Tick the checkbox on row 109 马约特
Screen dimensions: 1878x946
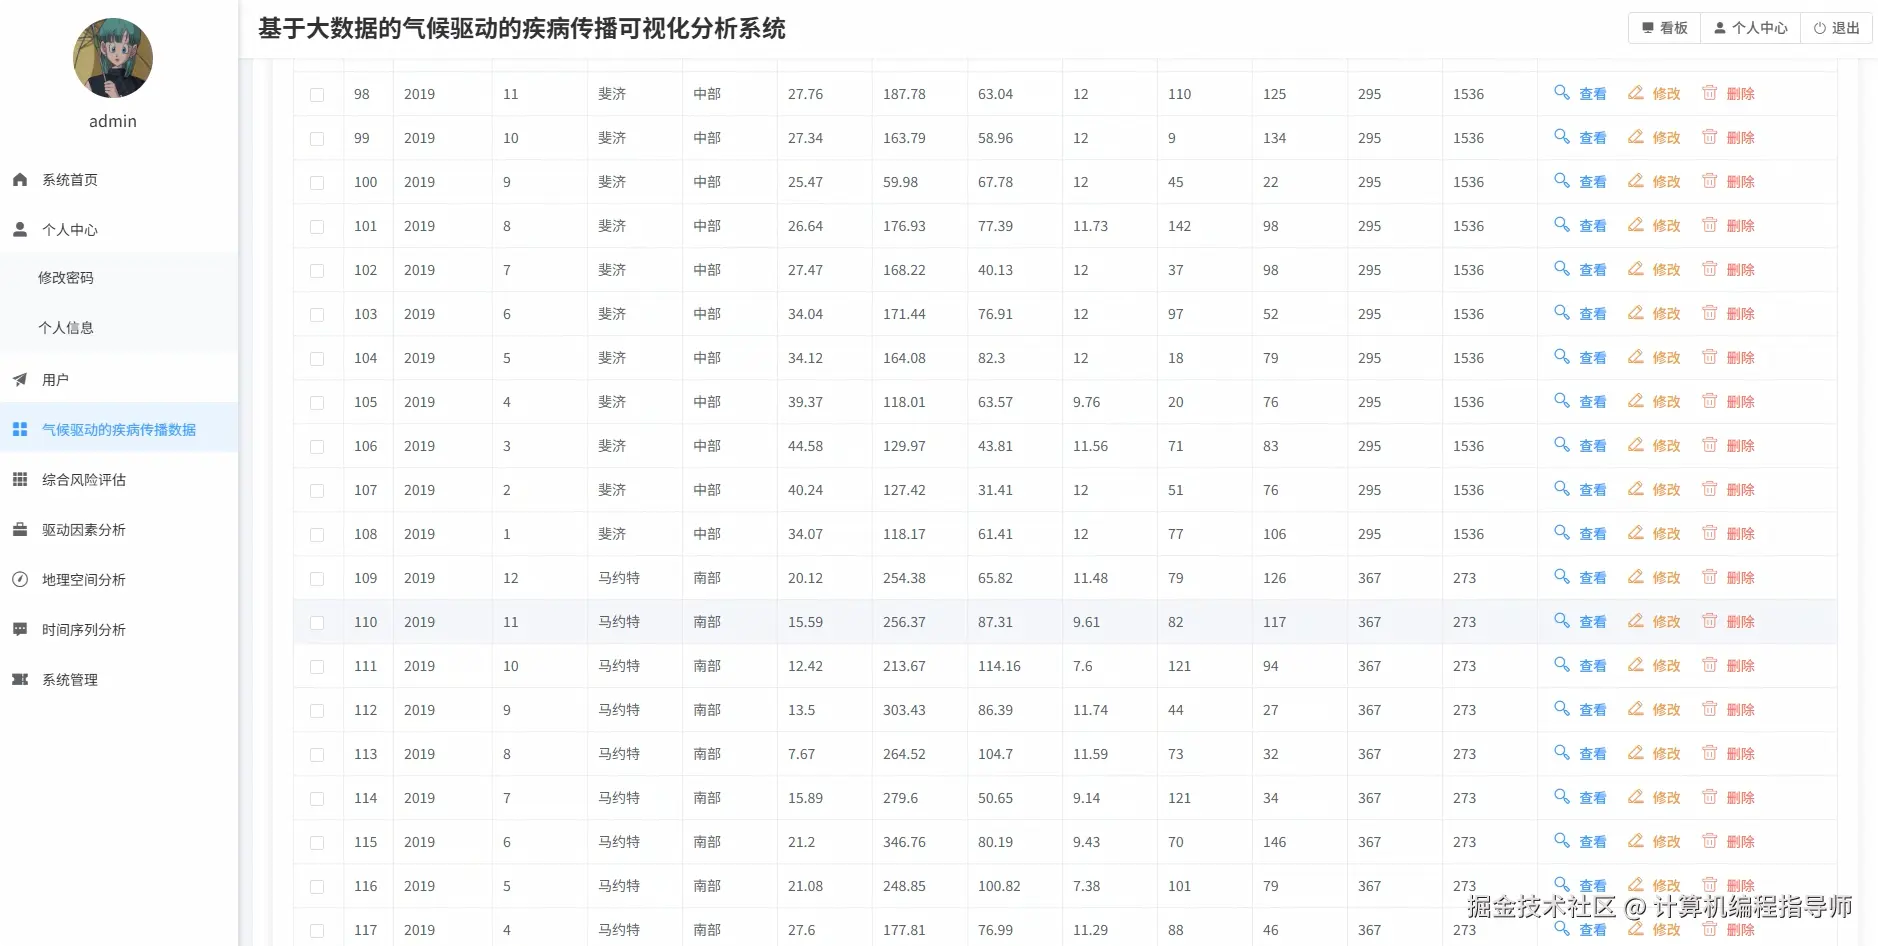[x=317, y=578]
